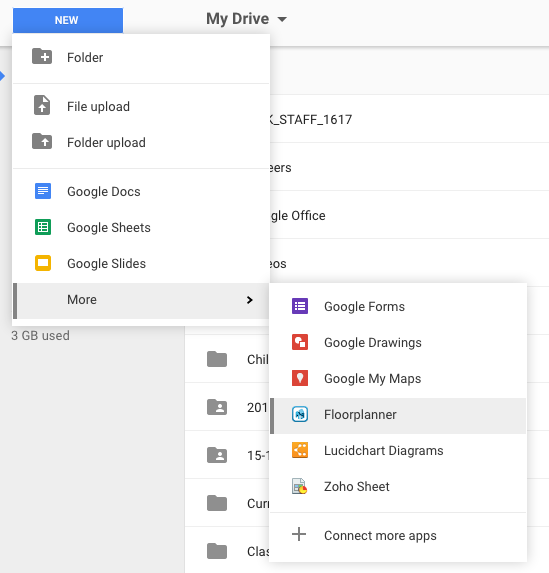Click the folder icon beside Chil
The image size is (549, 573).
pyautogui.click(x=217, y=359)
